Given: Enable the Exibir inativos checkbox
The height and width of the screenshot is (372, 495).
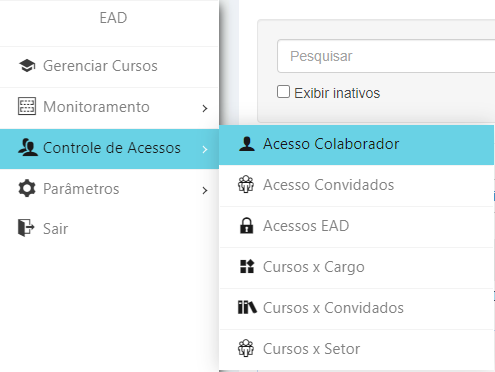Looking at the screenshot, I should (x=283, y=92).
